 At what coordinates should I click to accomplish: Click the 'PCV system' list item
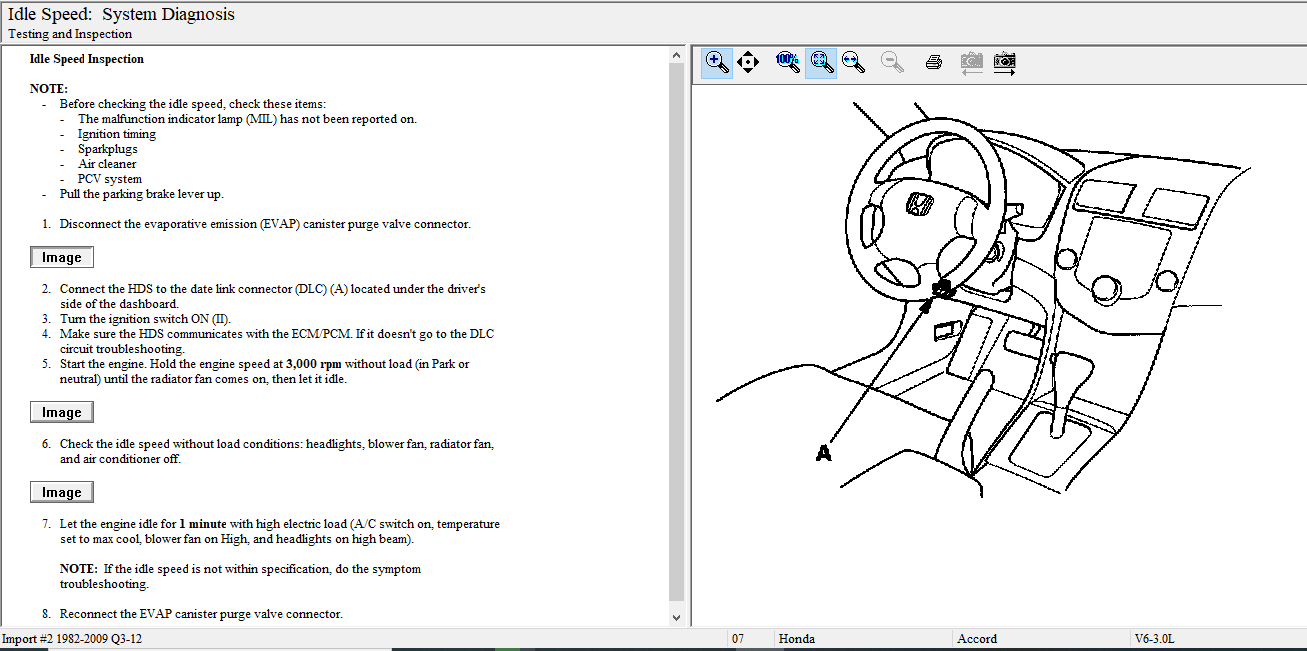[x=110, y=179]
